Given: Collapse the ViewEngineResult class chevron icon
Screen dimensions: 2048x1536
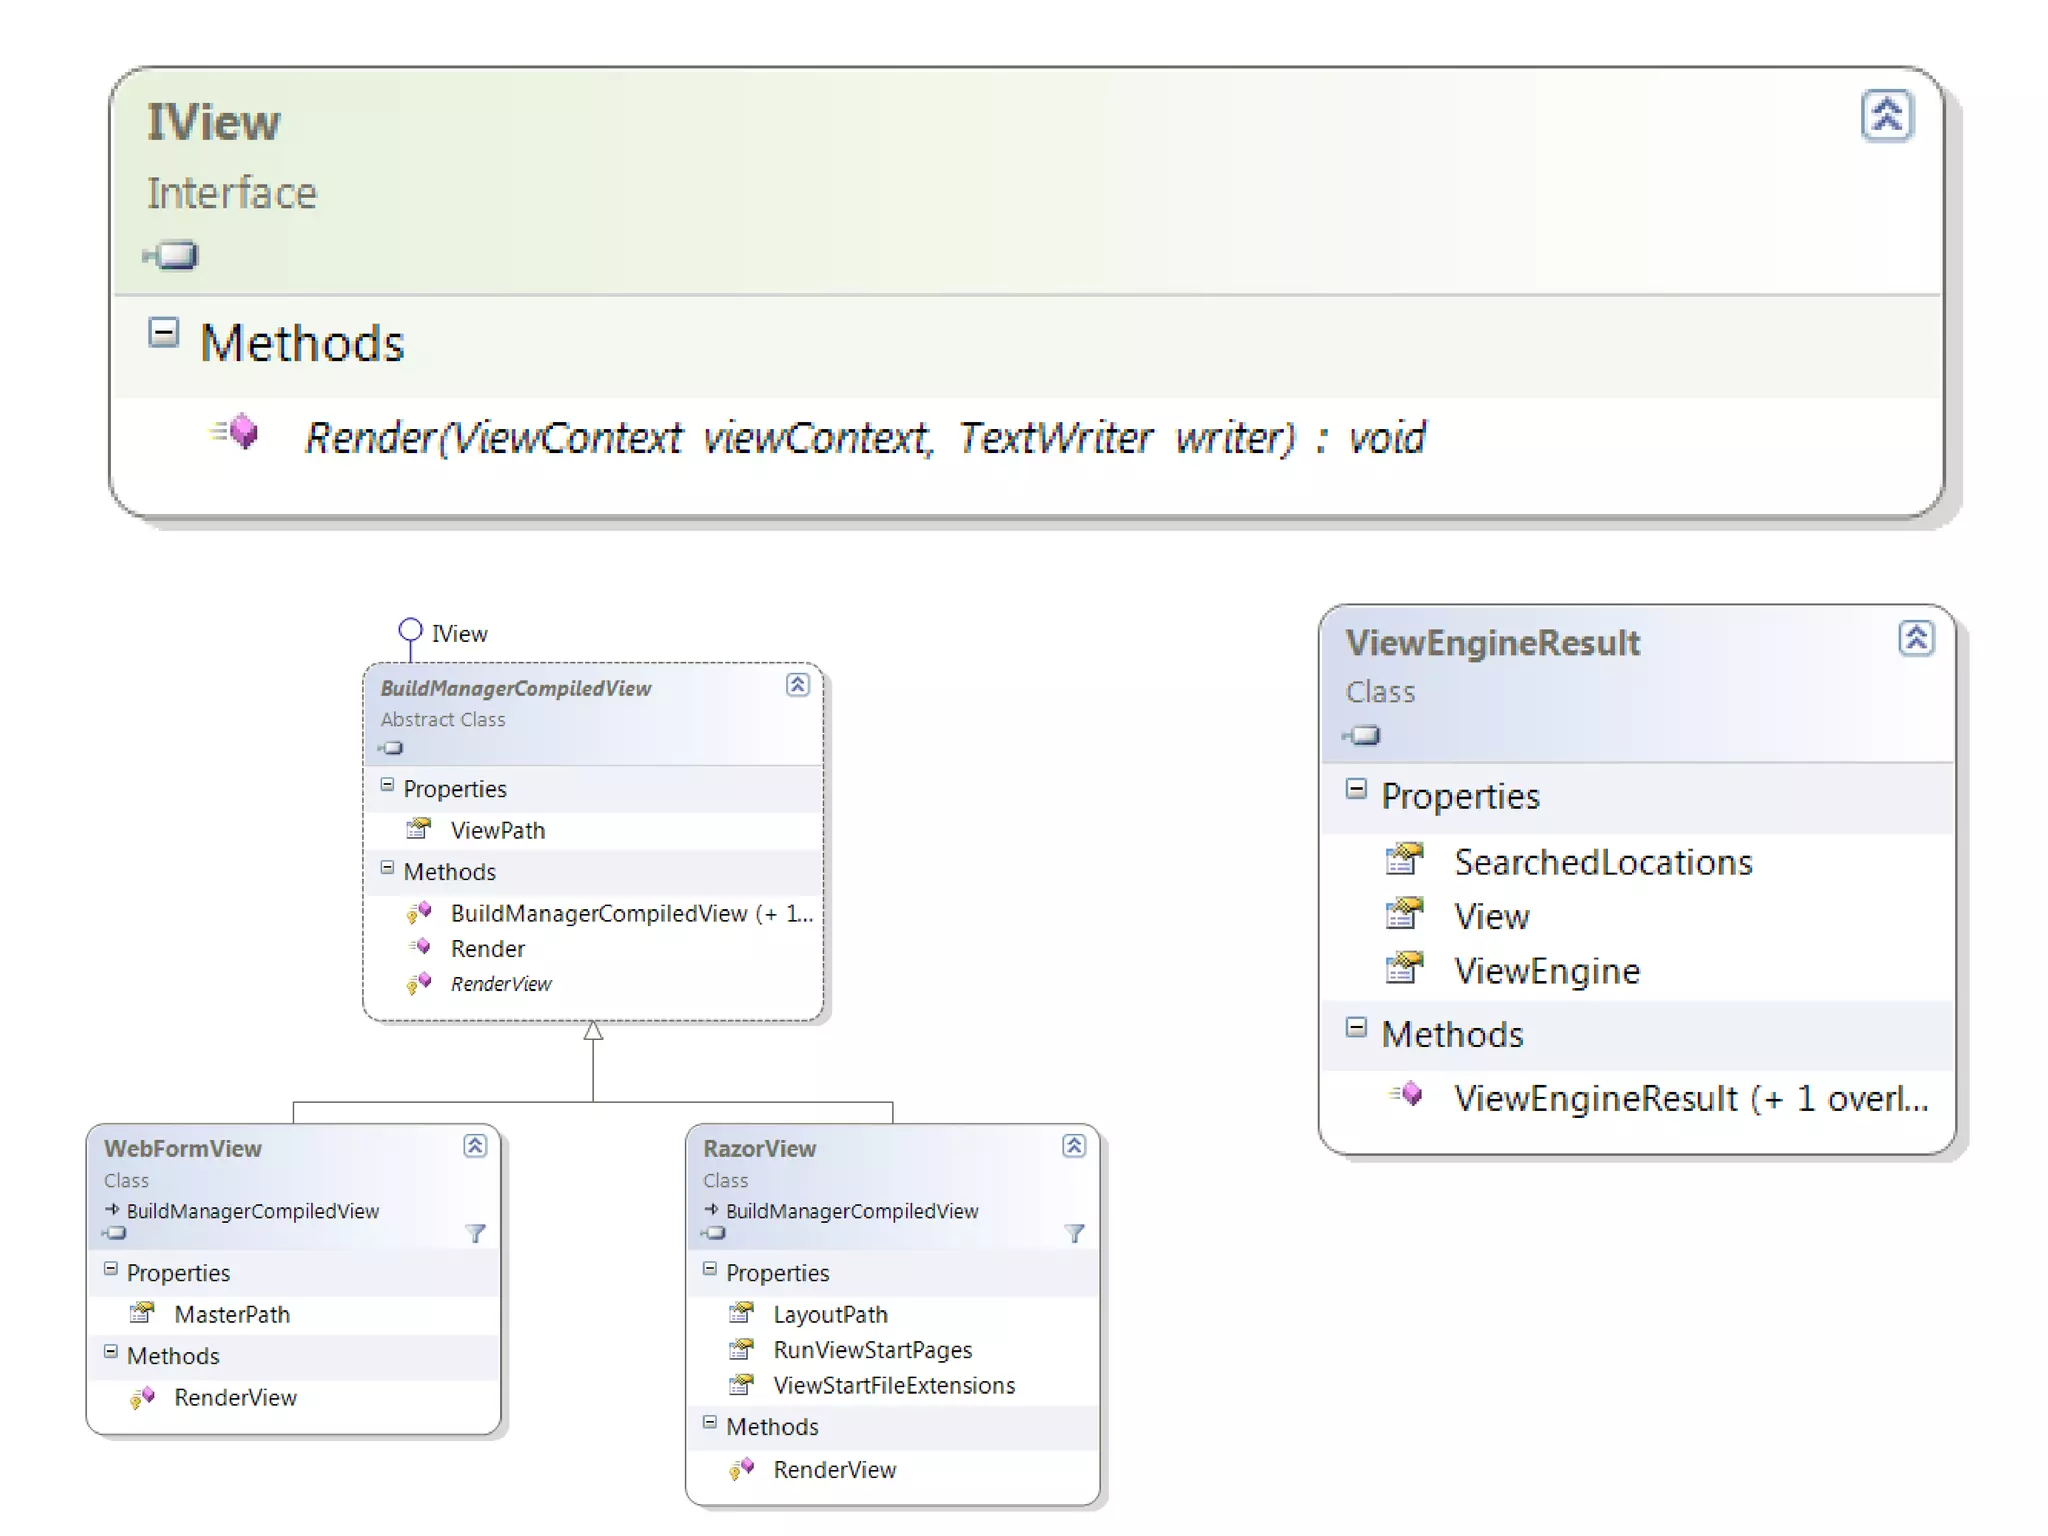Looking at the screenshot, I should coord(1915,638).
